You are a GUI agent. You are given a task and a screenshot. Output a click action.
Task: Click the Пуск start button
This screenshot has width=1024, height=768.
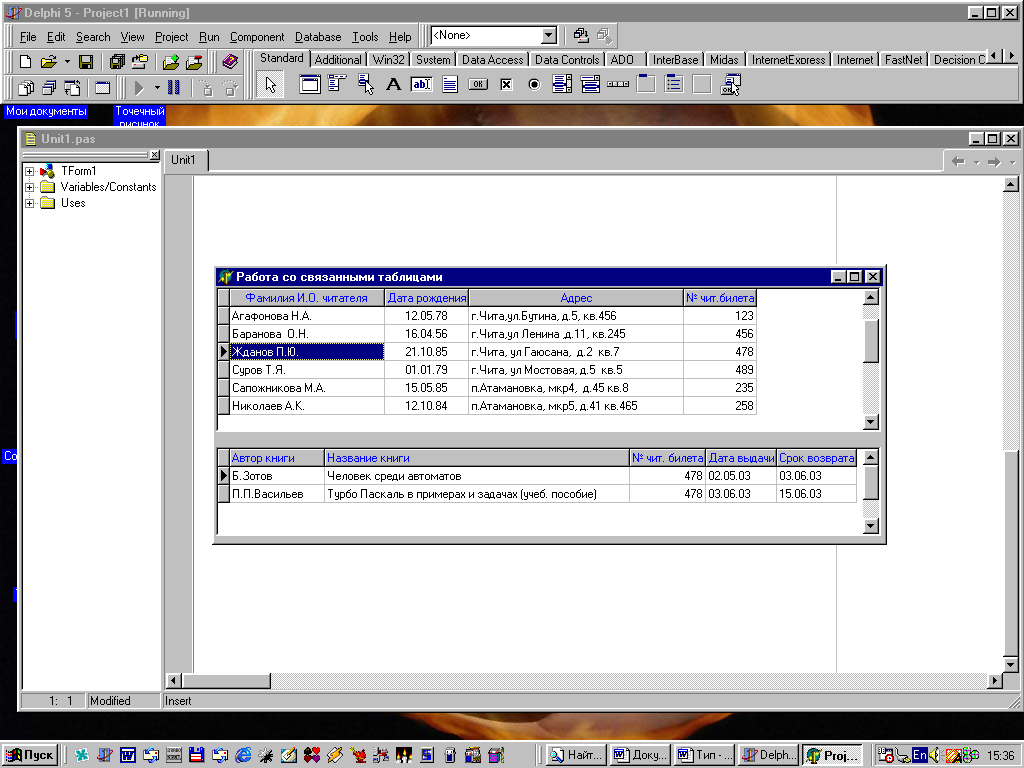click(x=30, y=755)
